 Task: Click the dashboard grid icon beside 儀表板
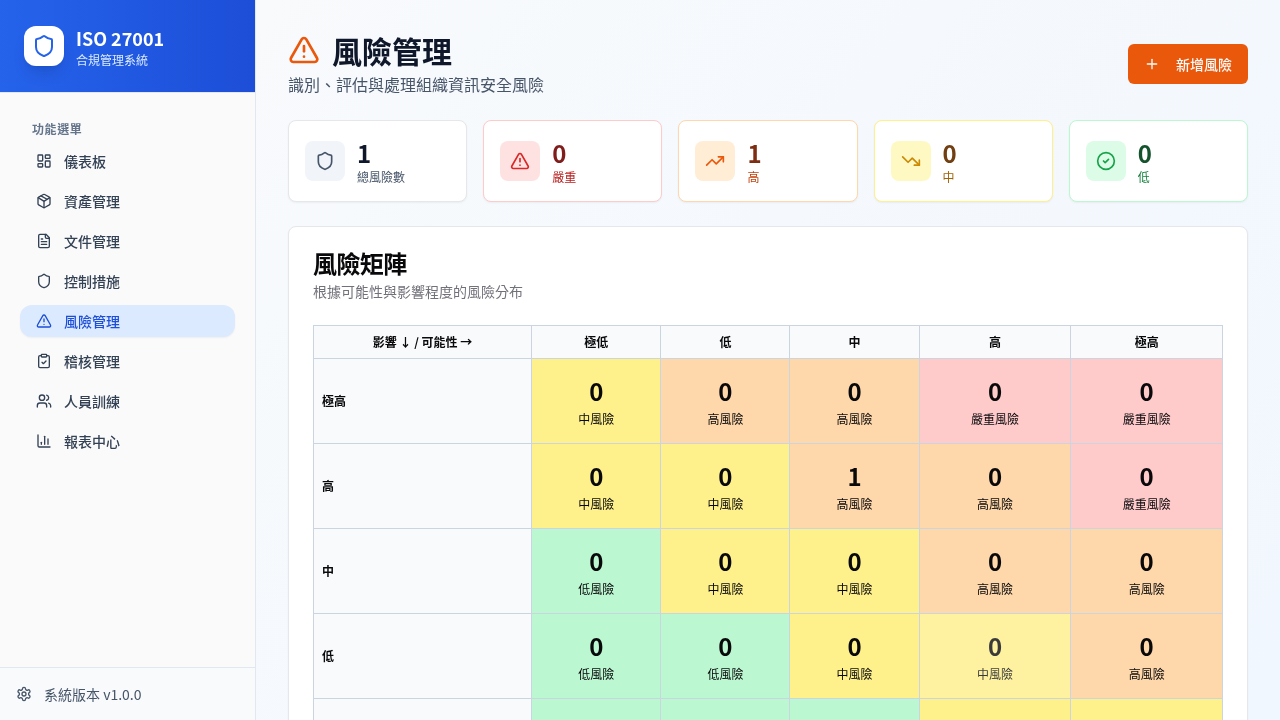click(44, 161)
